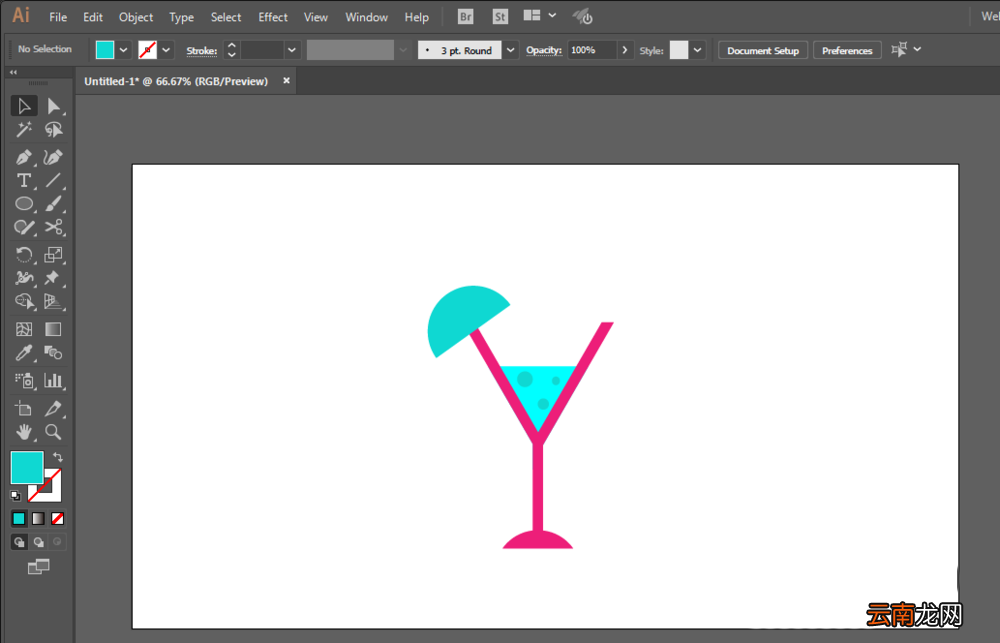Enable Draw Behind mode
1000x643 pixels.
coord(39,542)
